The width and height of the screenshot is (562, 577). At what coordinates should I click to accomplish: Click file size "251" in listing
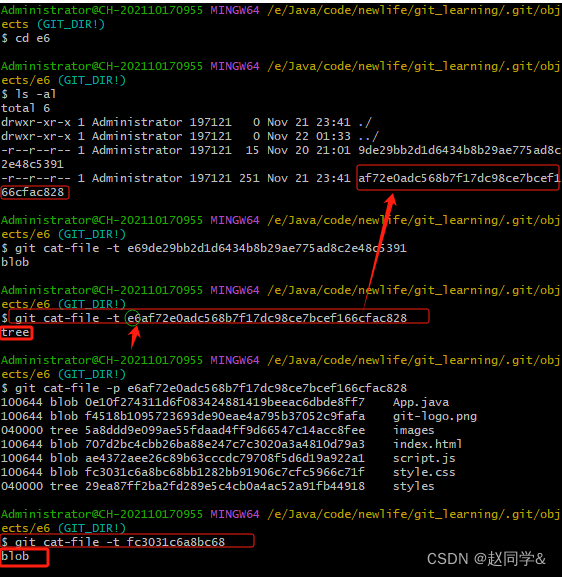point(250,178)
